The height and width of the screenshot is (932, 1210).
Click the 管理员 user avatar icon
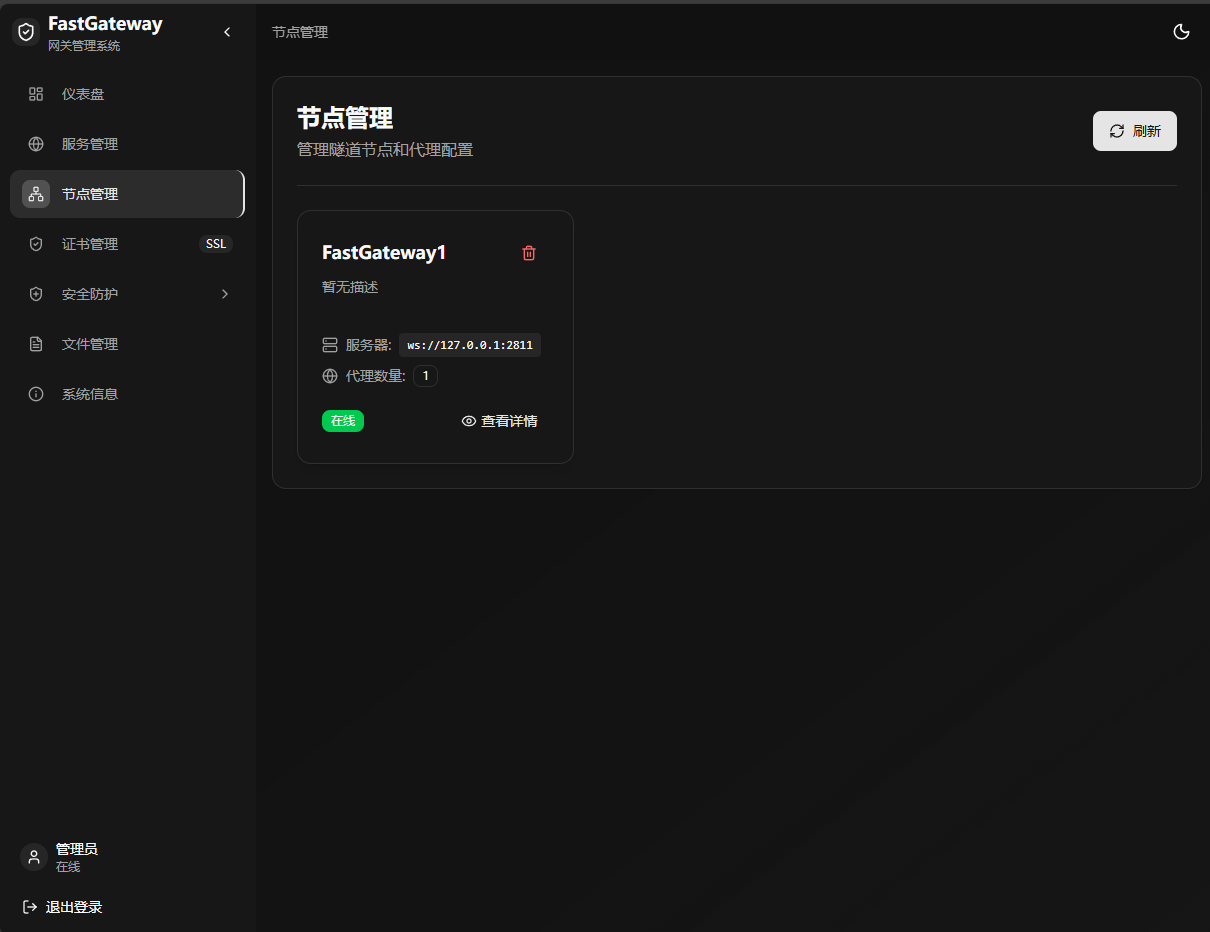34,857
